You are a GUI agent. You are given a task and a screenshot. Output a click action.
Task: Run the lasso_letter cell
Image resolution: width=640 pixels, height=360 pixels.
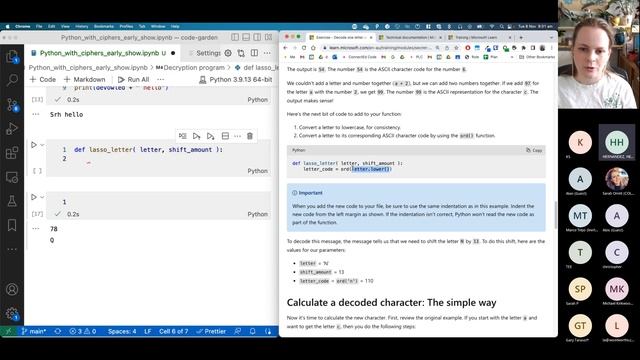click(34, 145)
